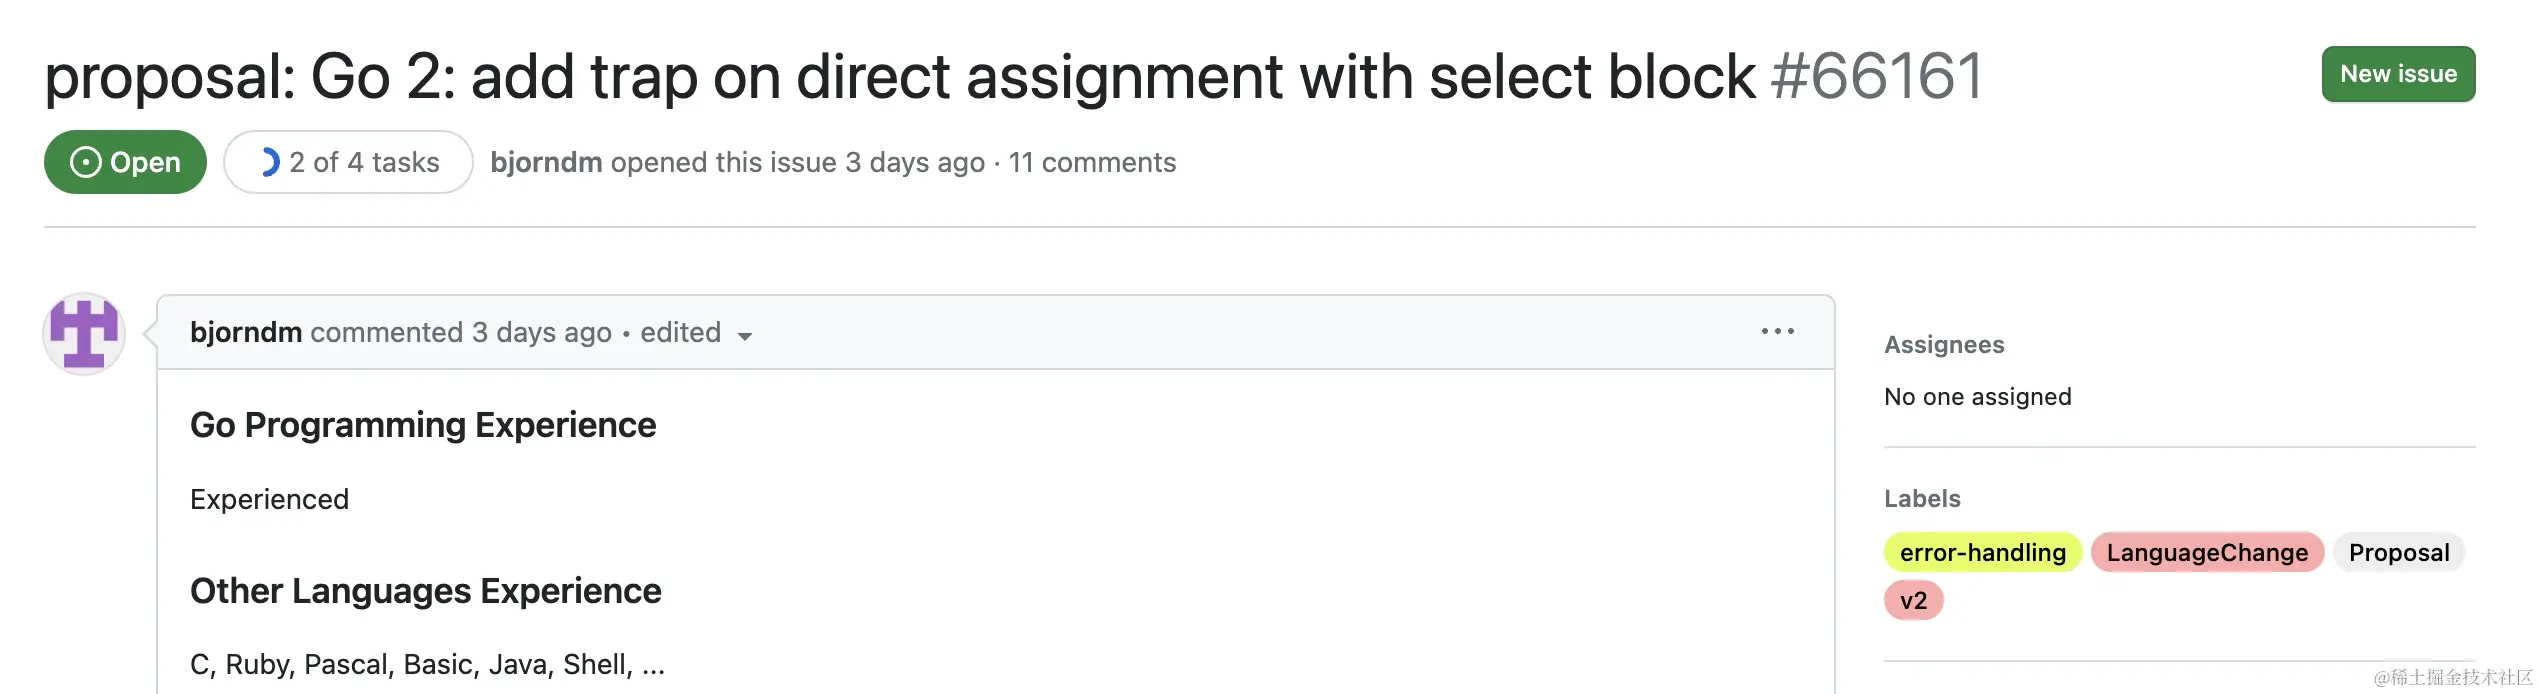Open bjorndm's purple avatar image

(x=84, y=334)
